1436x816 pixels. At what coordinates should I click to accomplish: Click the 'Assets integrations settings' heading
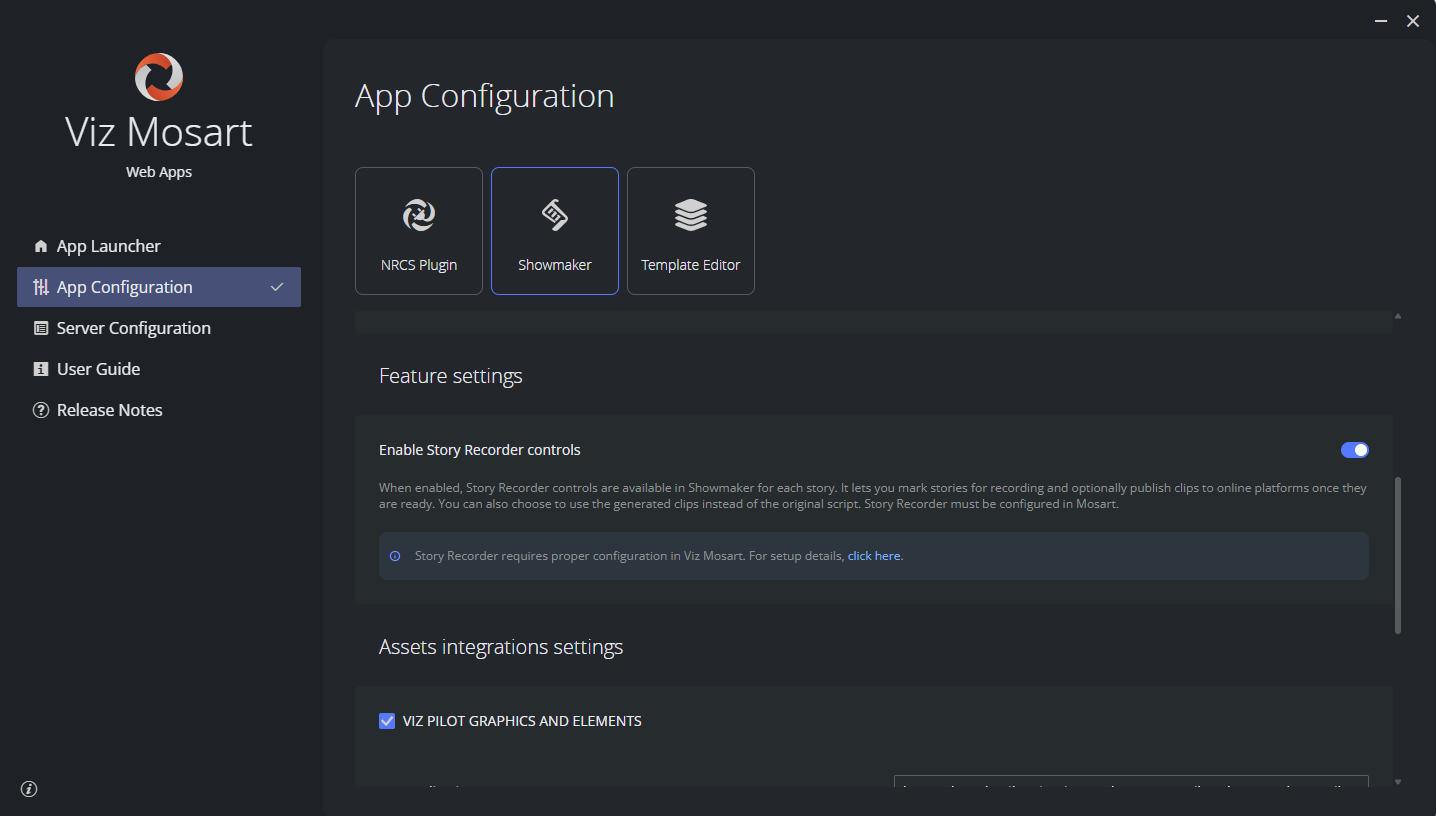coord(501,647)
